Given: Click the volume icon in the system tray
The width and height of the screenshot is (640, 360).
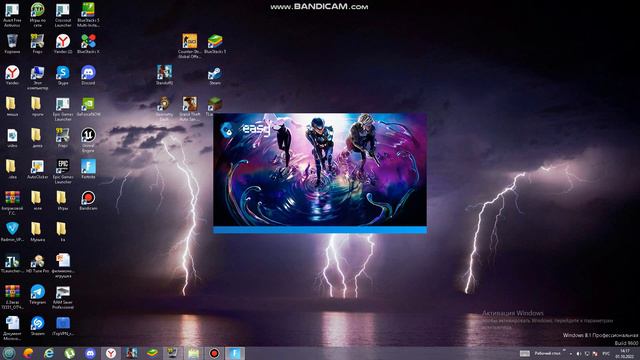Looking at the screenshot, I should pos(579,353).
